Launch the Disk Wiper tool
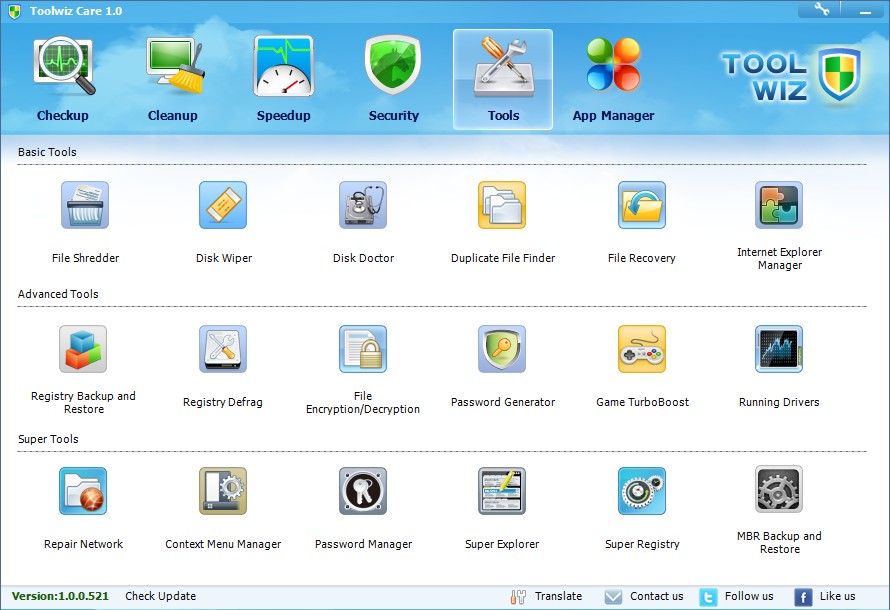890x610 pixels. click(x=223, y=205)
